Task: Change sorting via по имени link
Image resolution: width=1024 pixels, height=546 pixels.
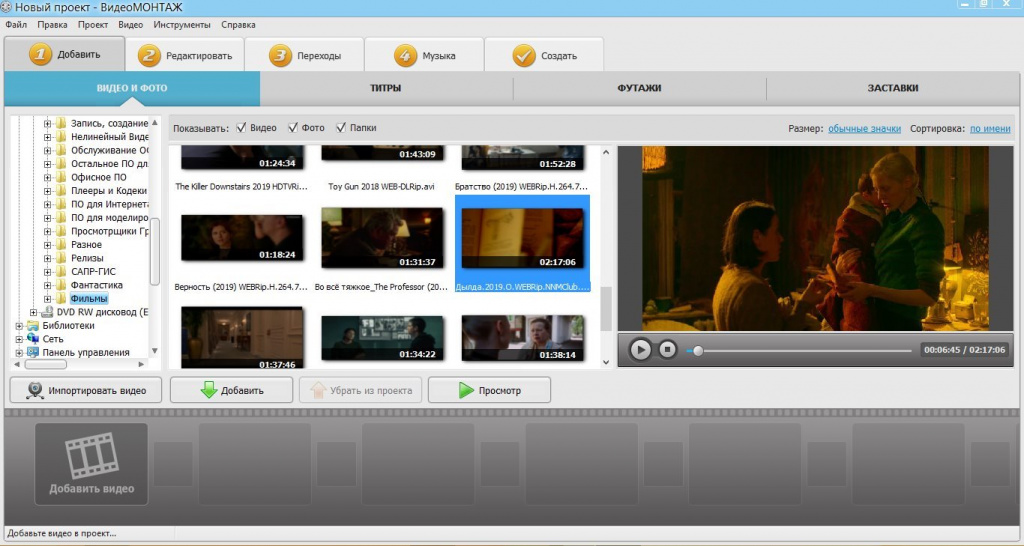Action: point(990,129)
